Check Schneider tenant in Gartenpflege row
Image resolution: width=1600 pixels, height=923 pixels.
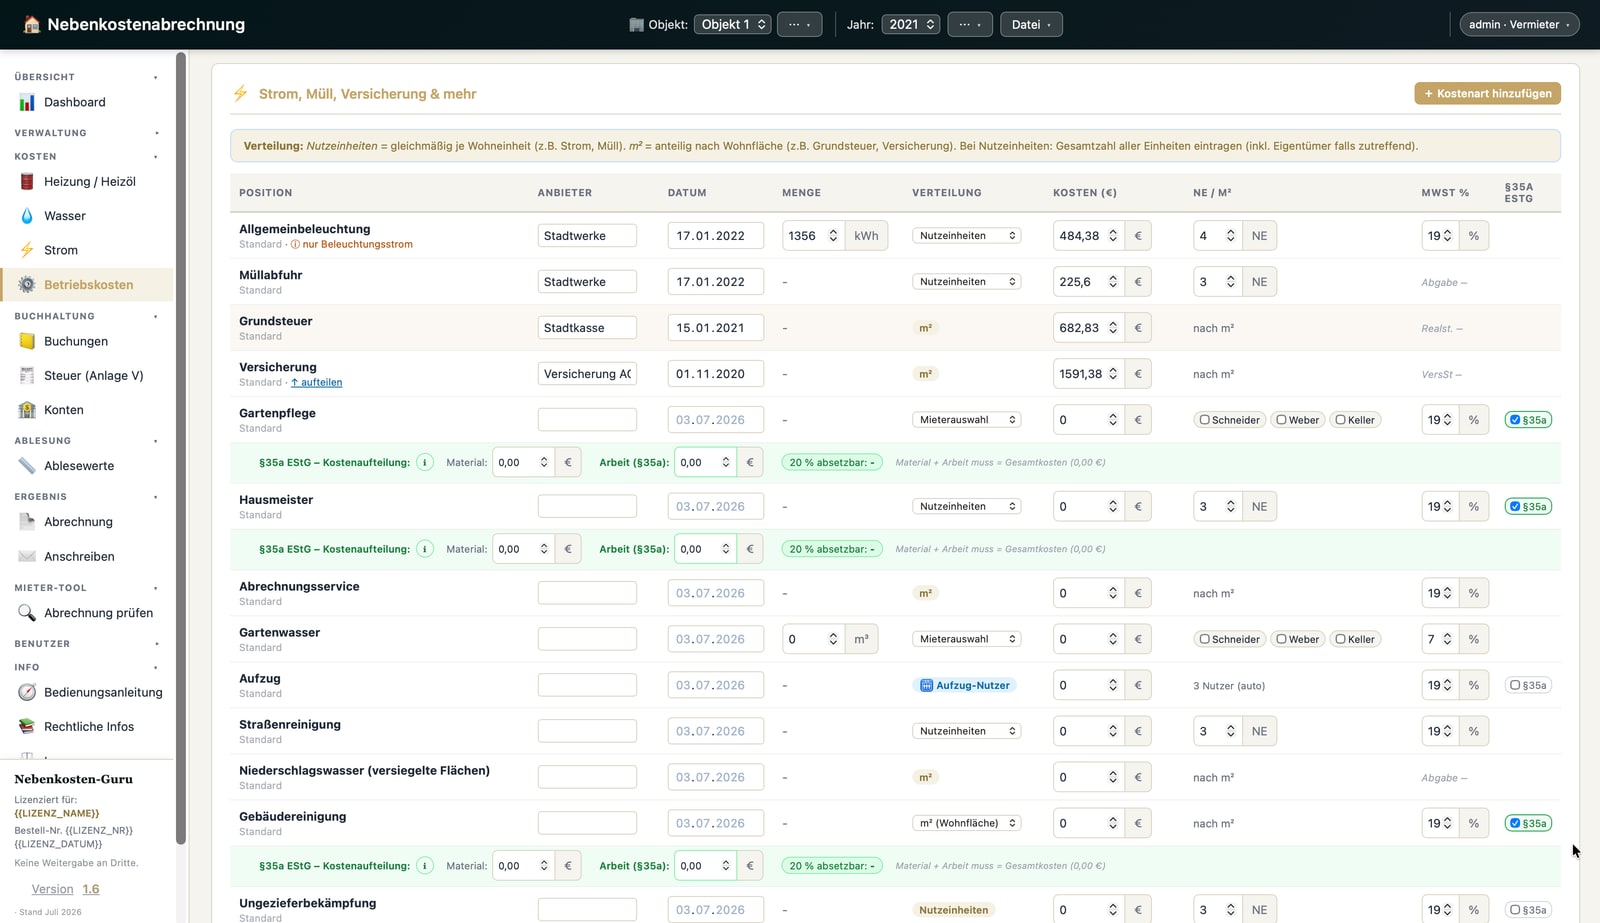tap(1205, 420)
